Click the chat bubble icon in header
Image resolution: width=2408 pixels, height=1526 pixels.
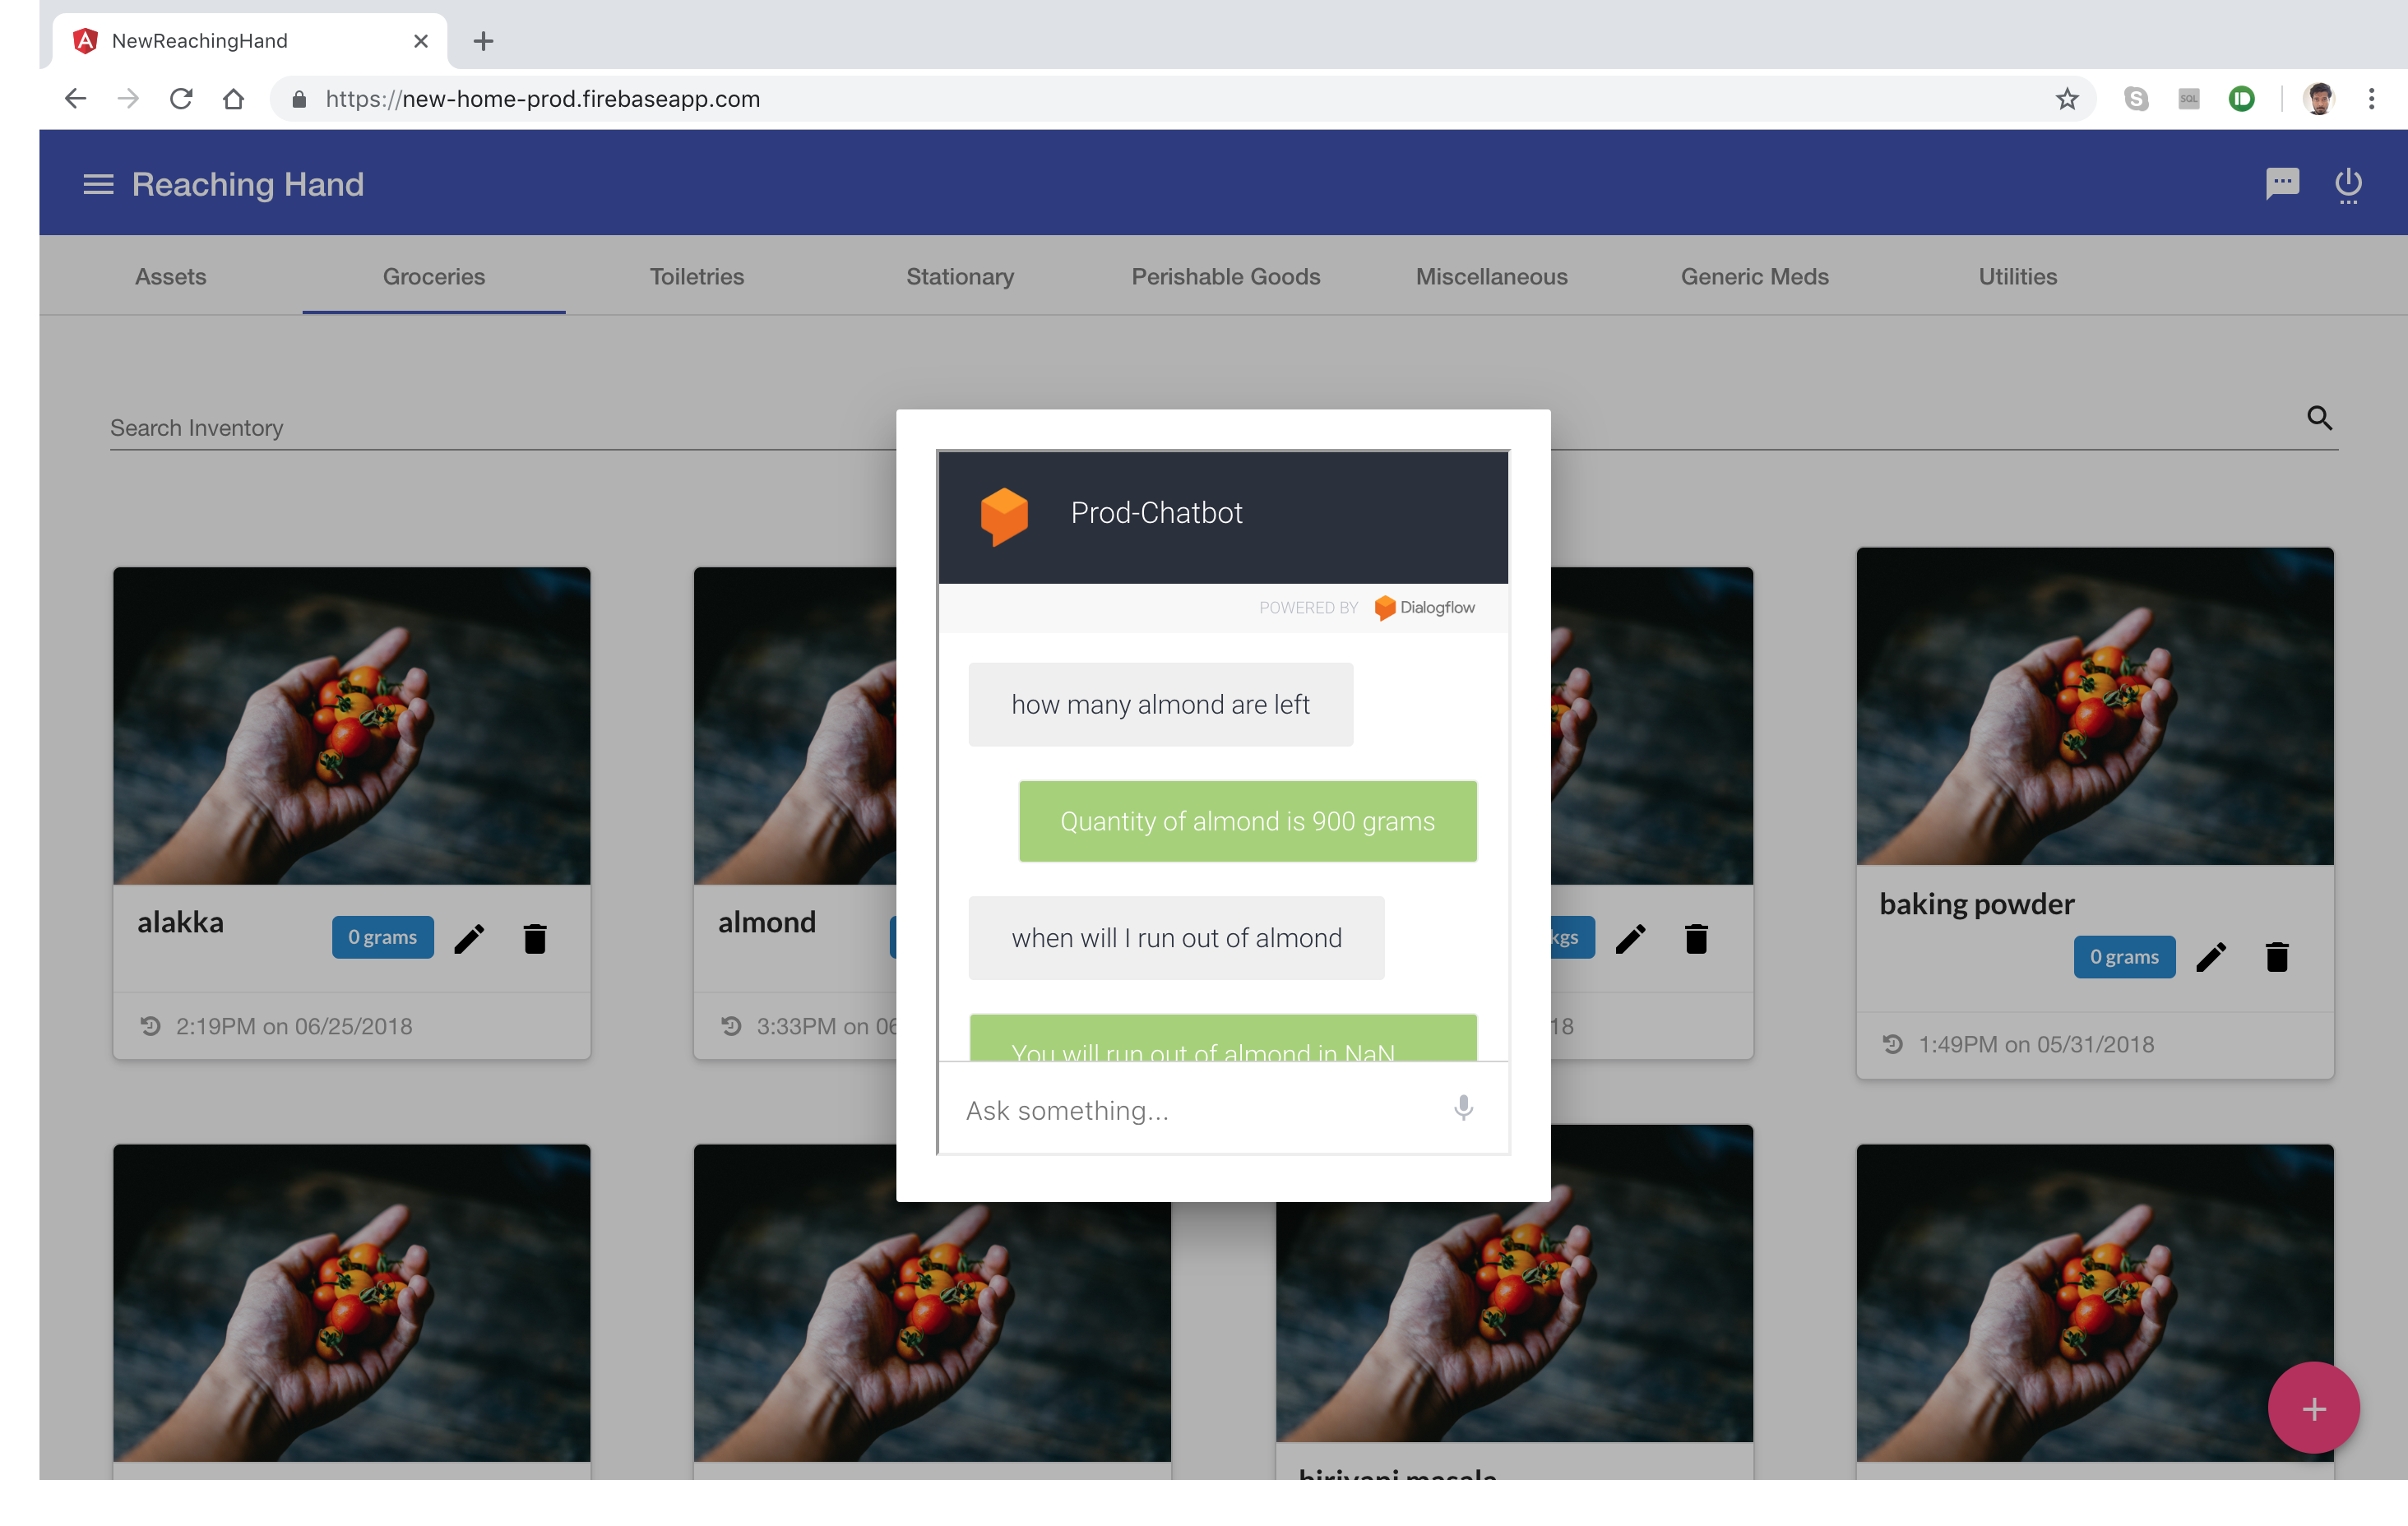2281,184
